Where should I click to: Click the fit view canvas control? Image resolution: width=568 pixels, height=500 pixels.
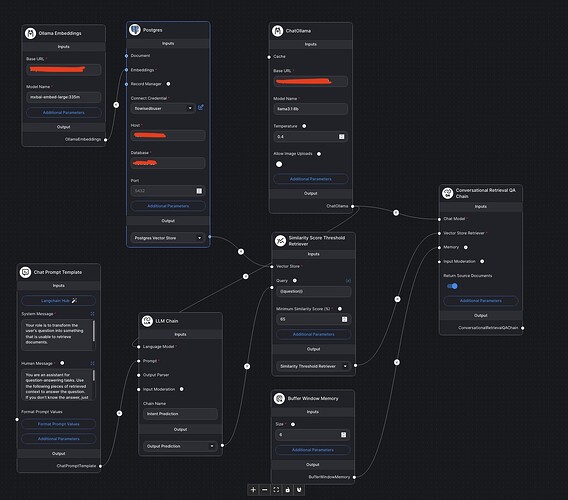point(276,490)
